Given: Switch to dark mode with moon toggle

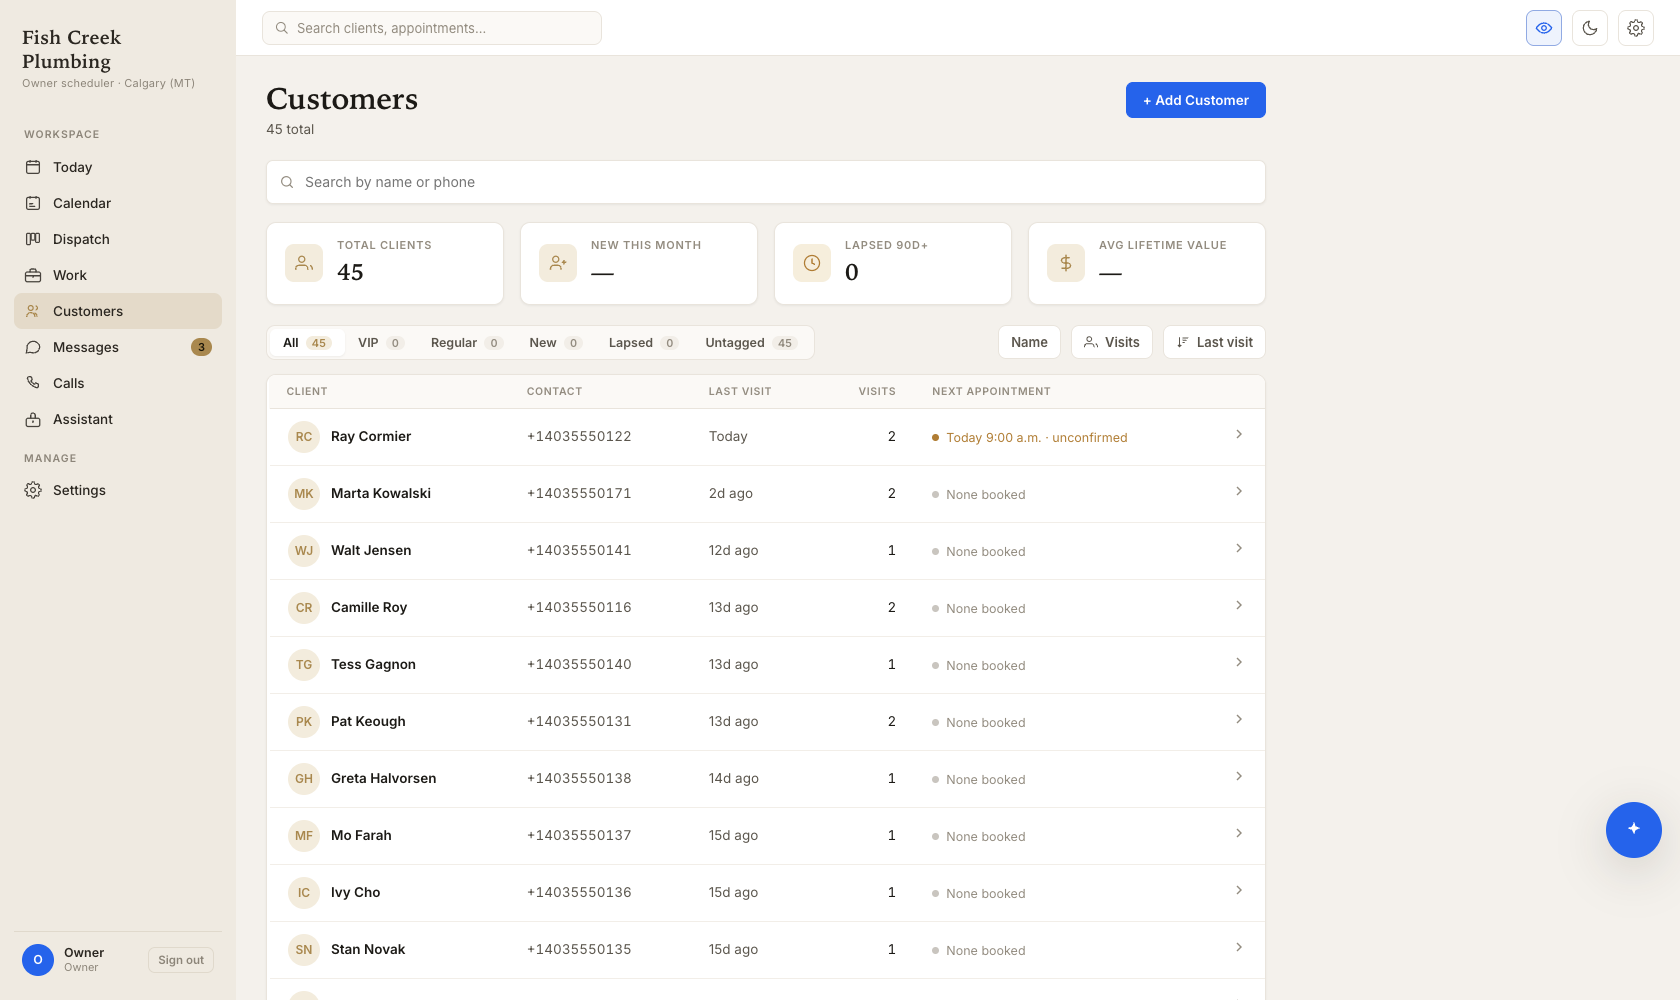Looking at the screenshot, I should 1590,28.
